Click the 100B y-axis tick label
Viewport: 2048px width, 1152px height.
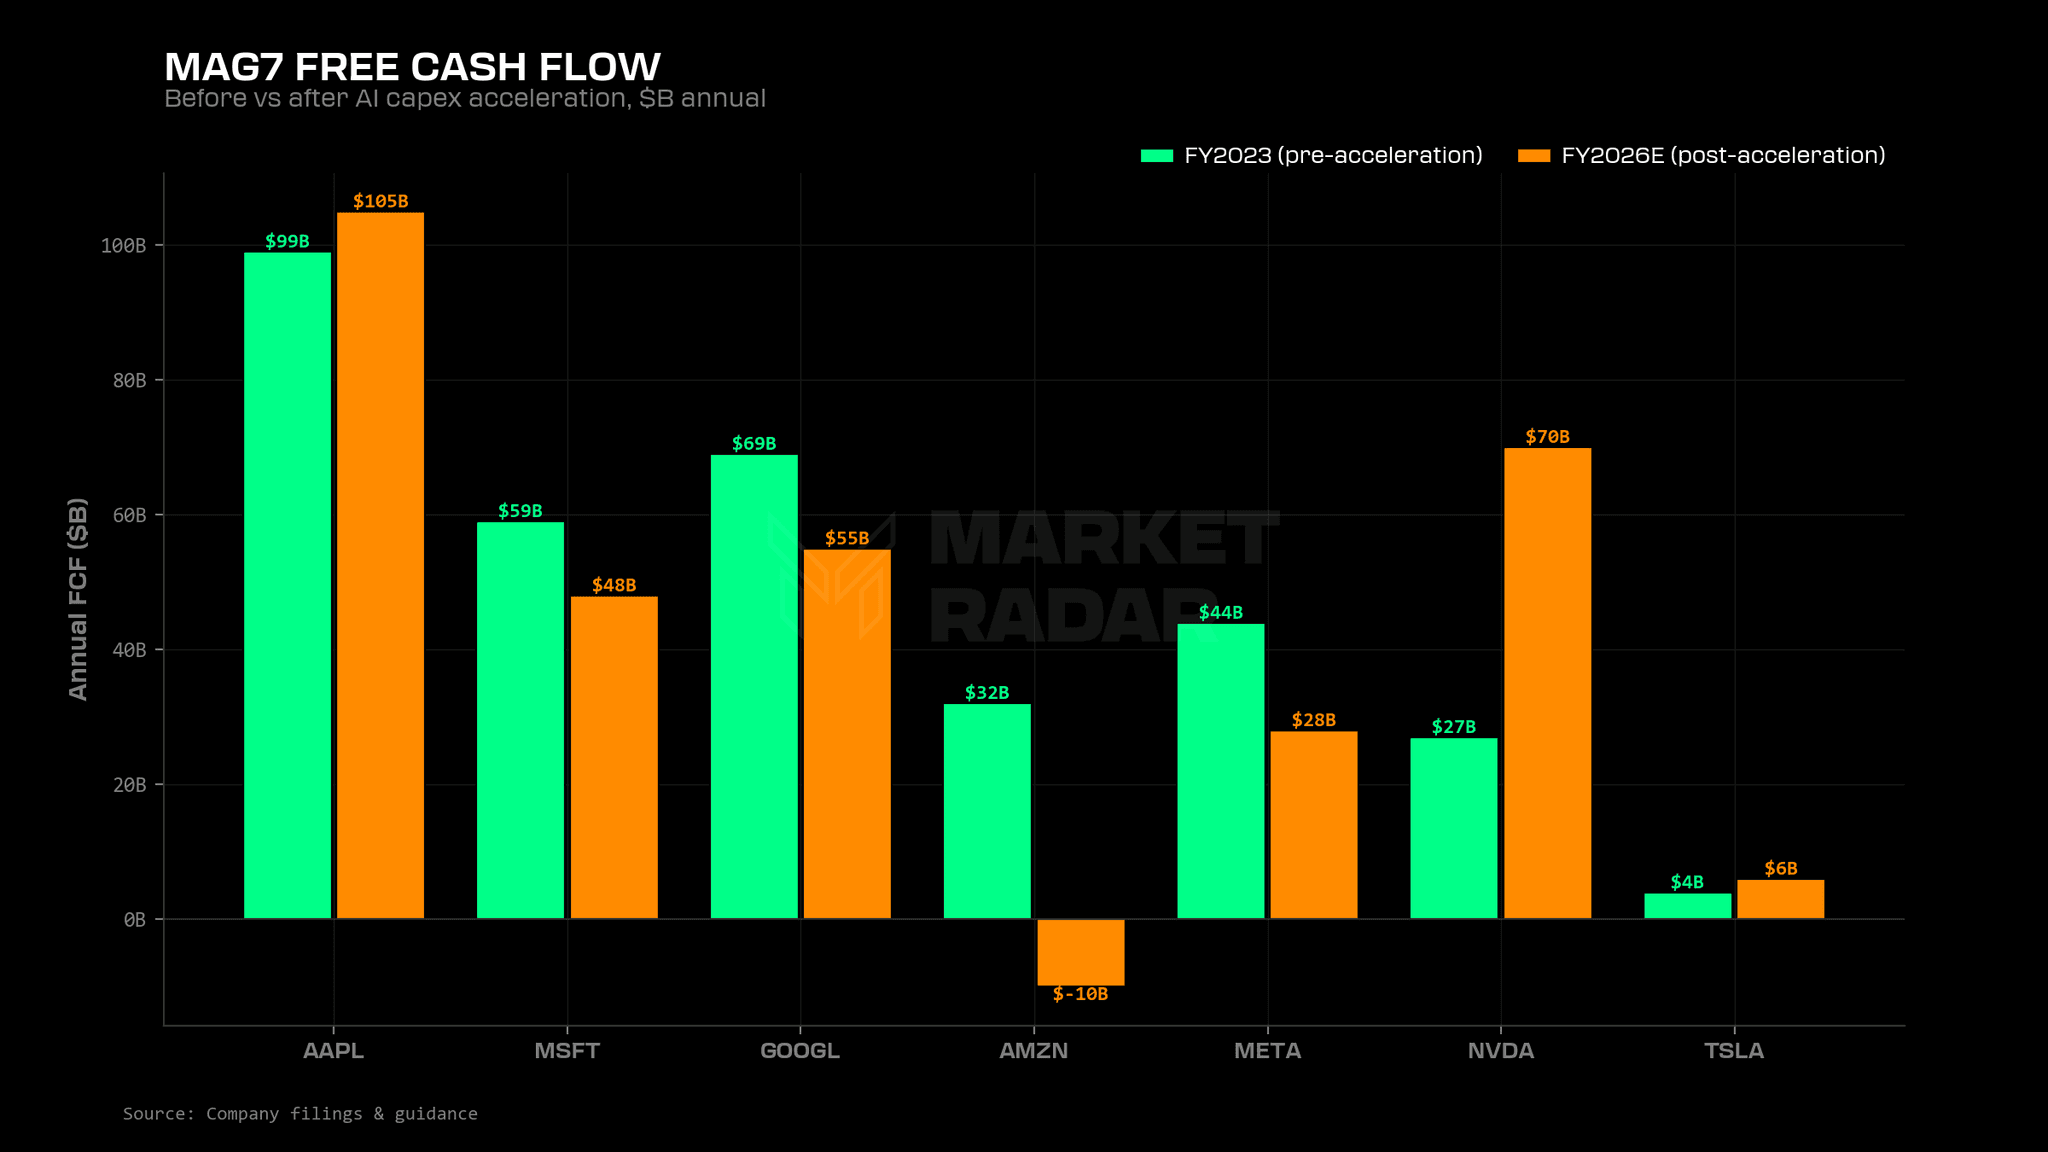[x=124, y=246]
